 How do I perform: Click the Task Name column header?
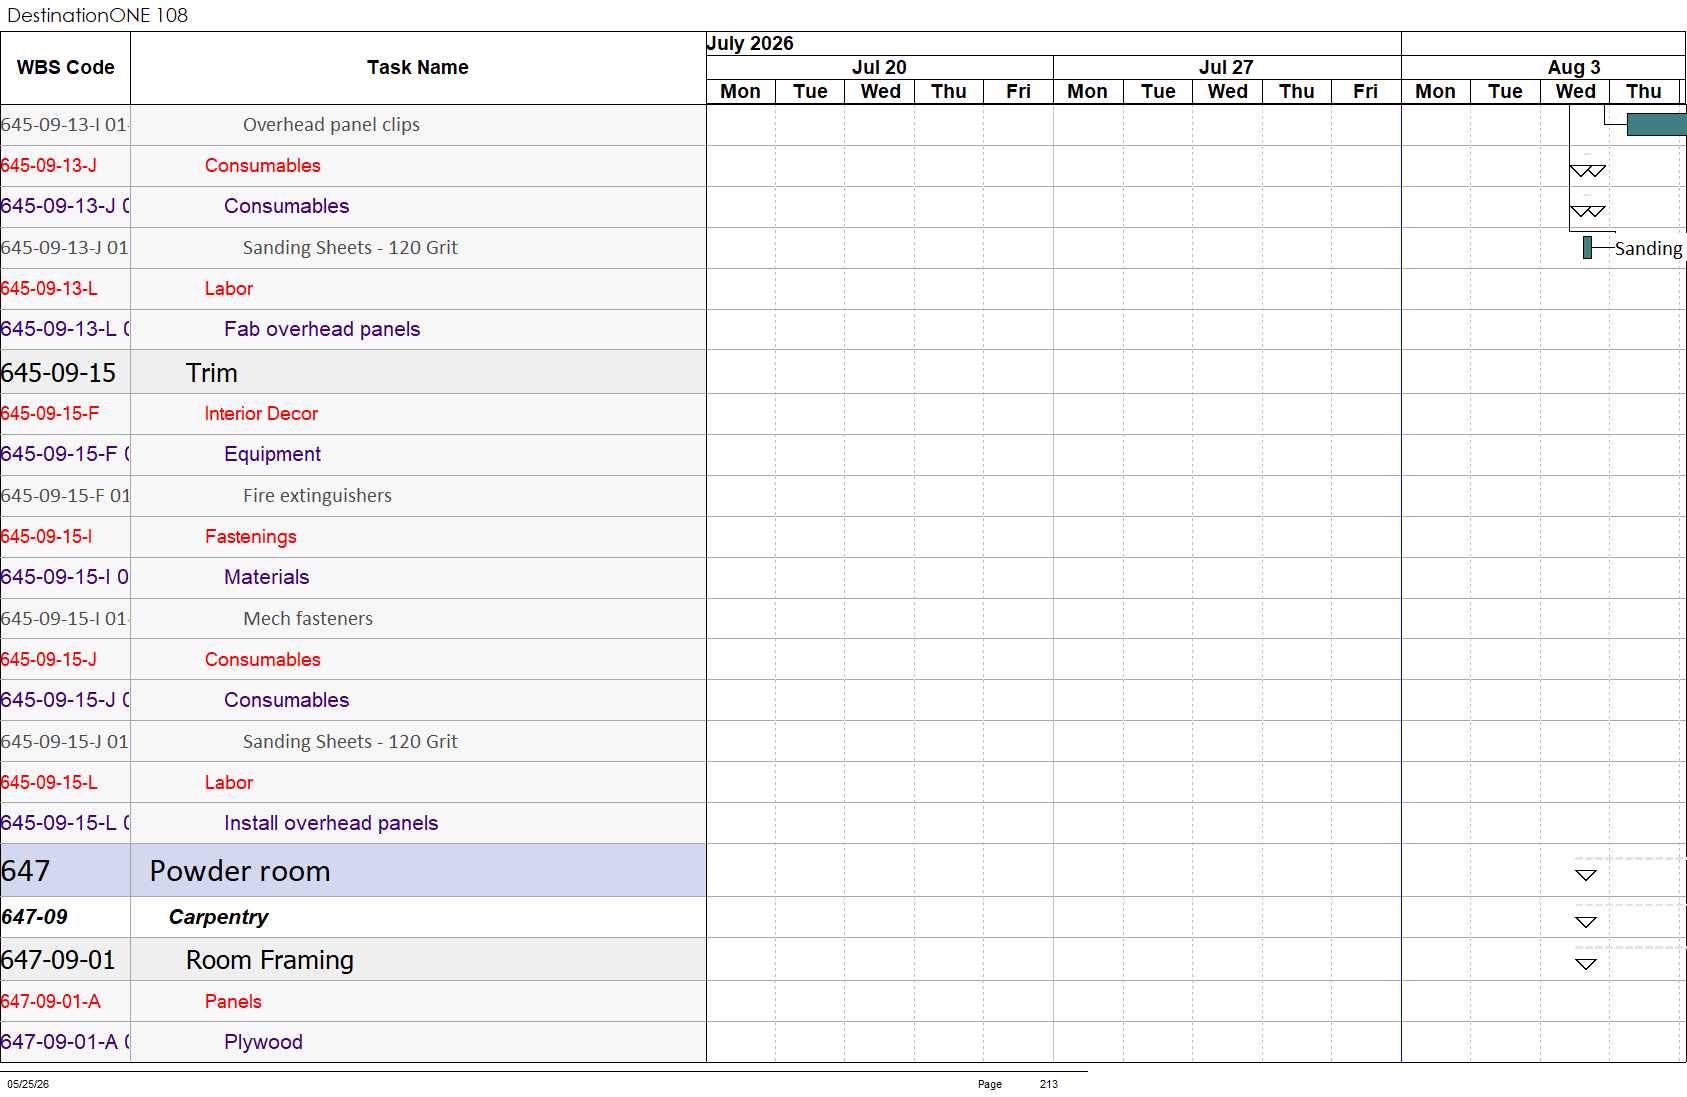[x=418, y=67]
